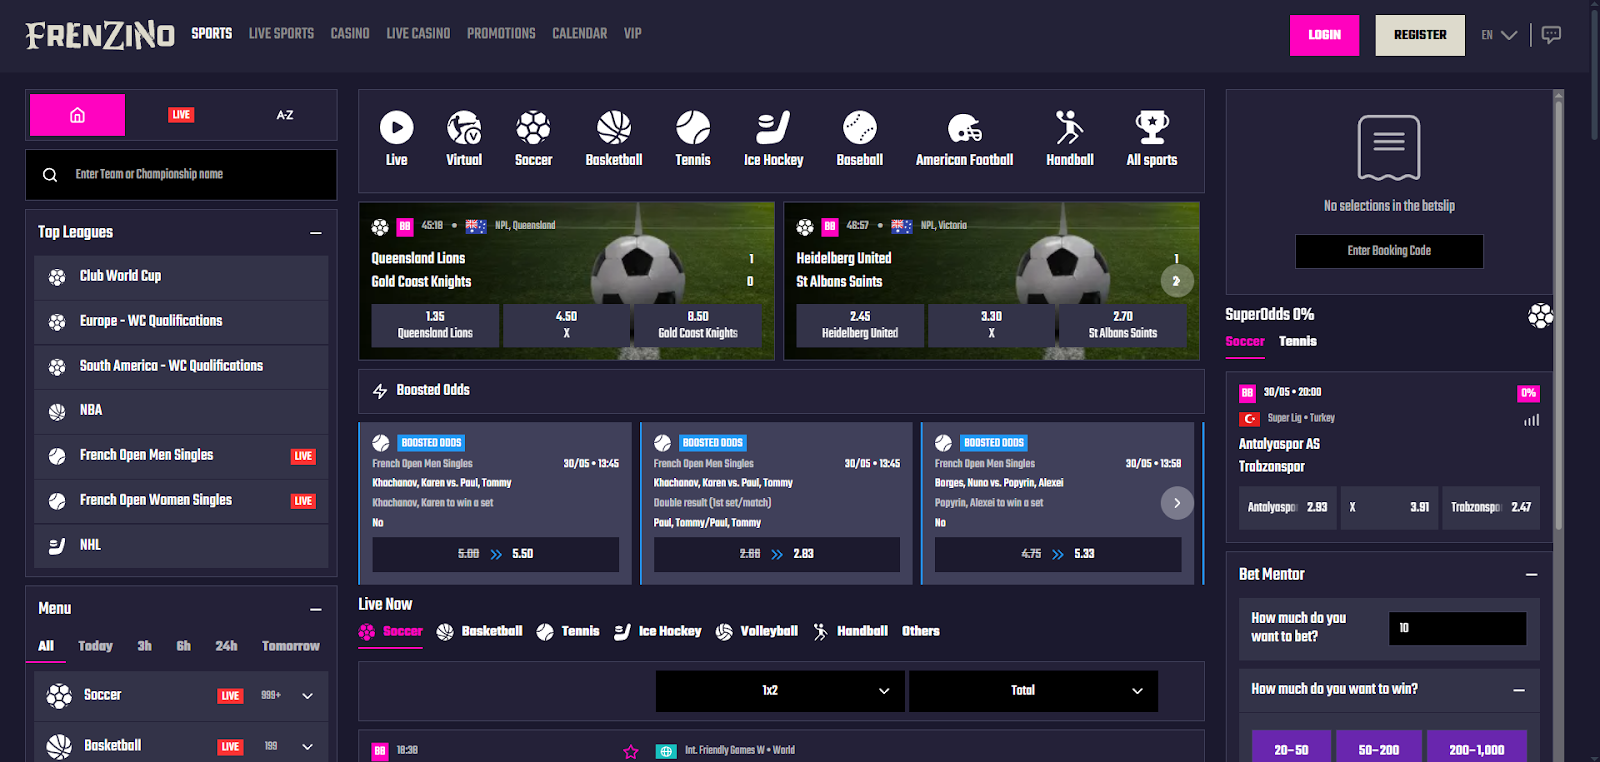This screenshot has height=762, width=1600.
Task: Click the Login button
Action: tap(1325, 35)
